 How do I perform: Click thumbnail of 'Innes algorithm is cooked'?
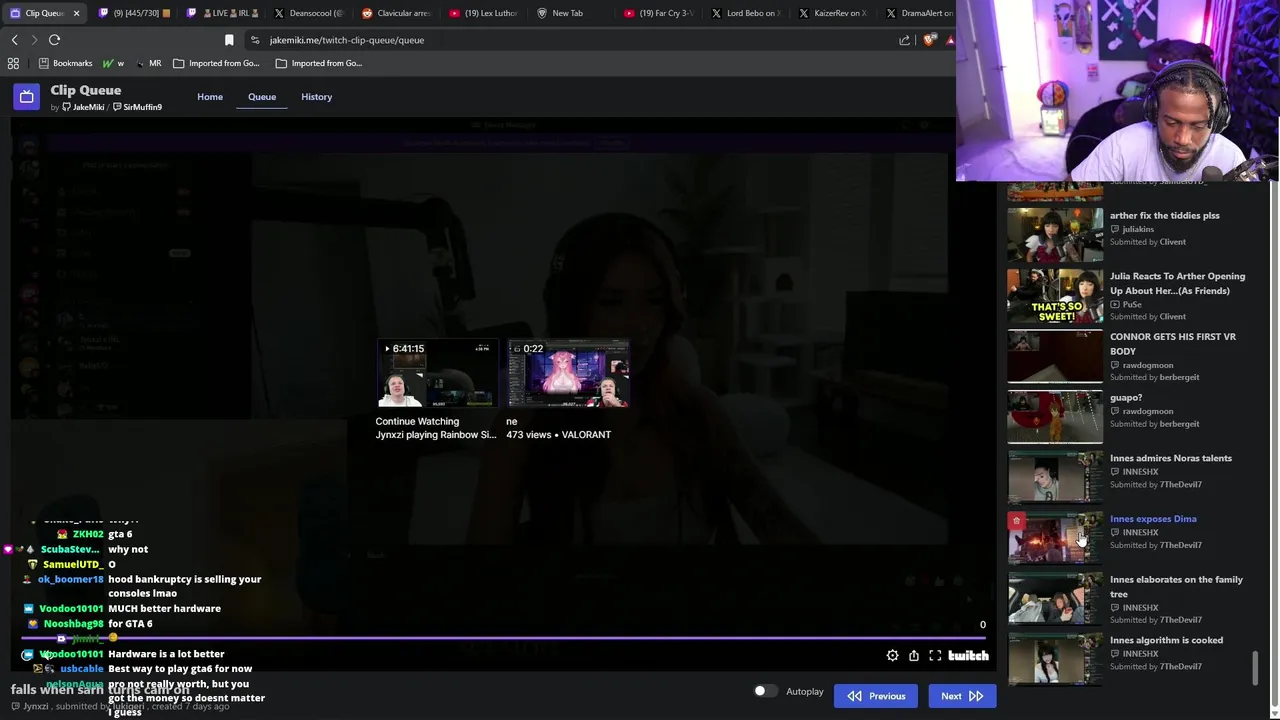click(x=1055, y=660)
